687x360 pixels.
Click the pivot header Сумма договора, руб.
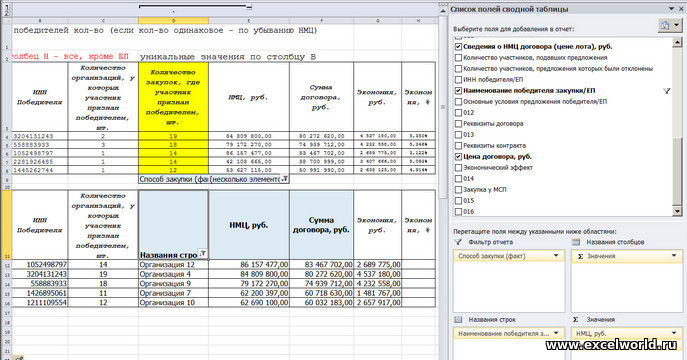(x=321, y=225)
